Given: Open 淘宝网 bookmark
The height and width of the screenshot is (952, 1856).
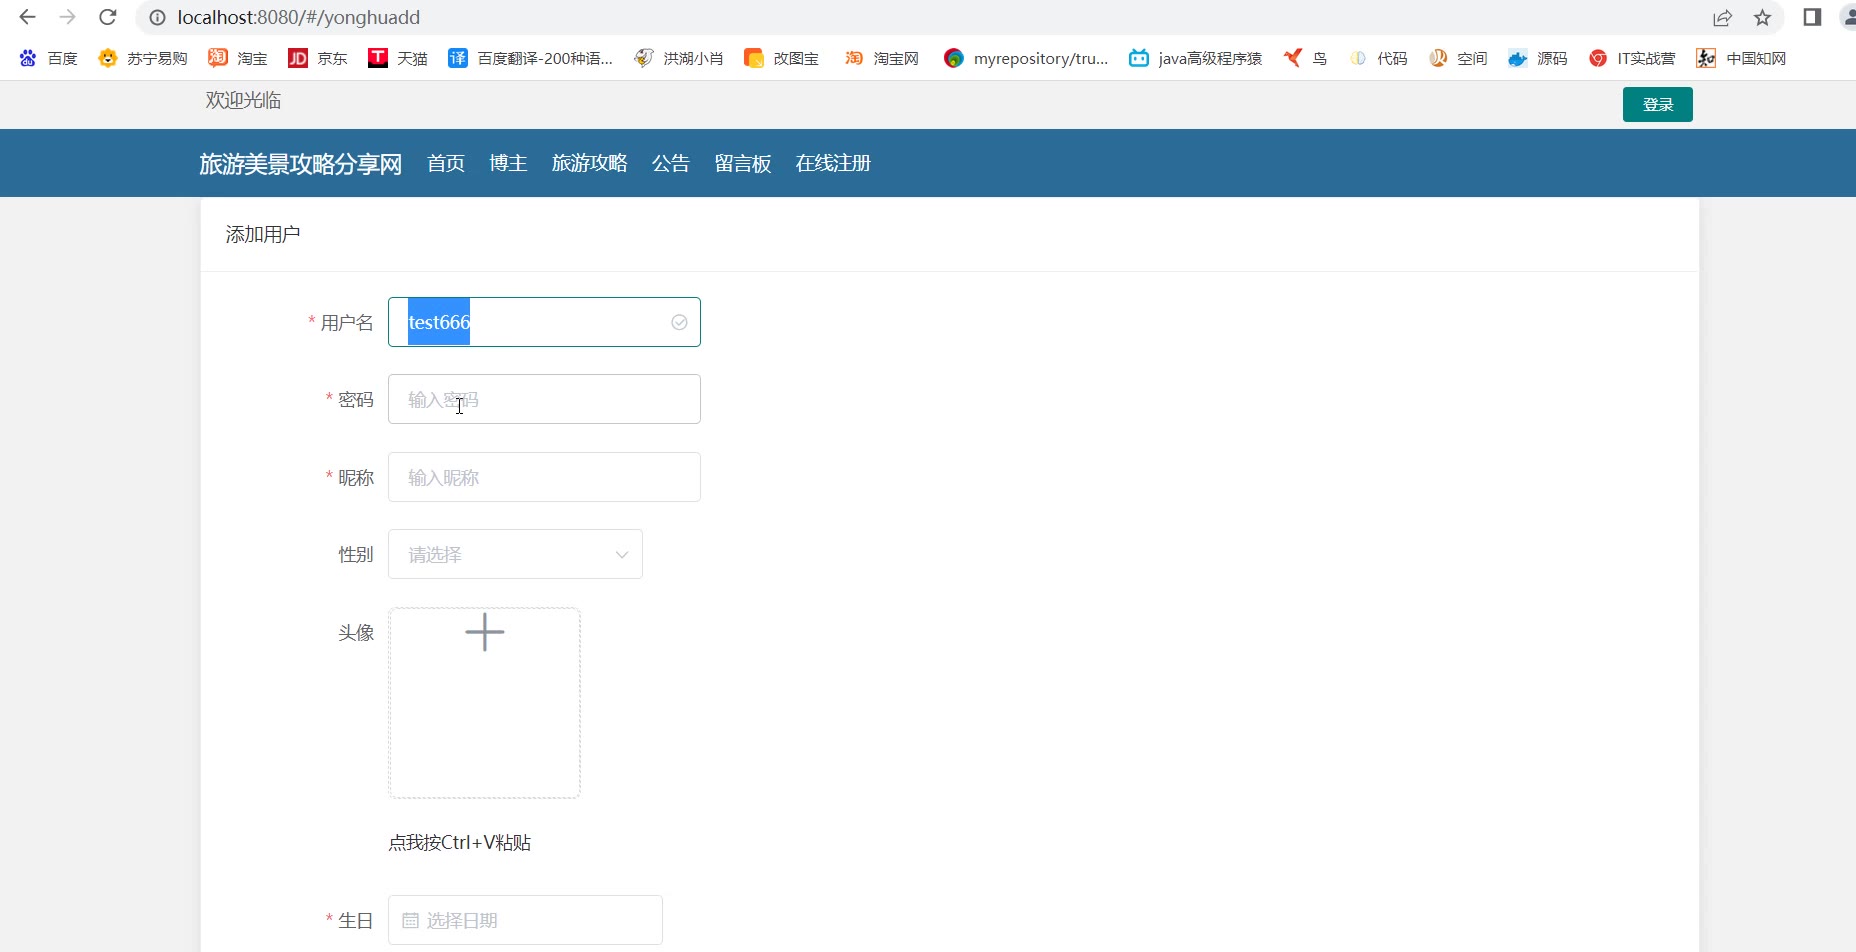Looking at the screenshot, I should [882, 58].
